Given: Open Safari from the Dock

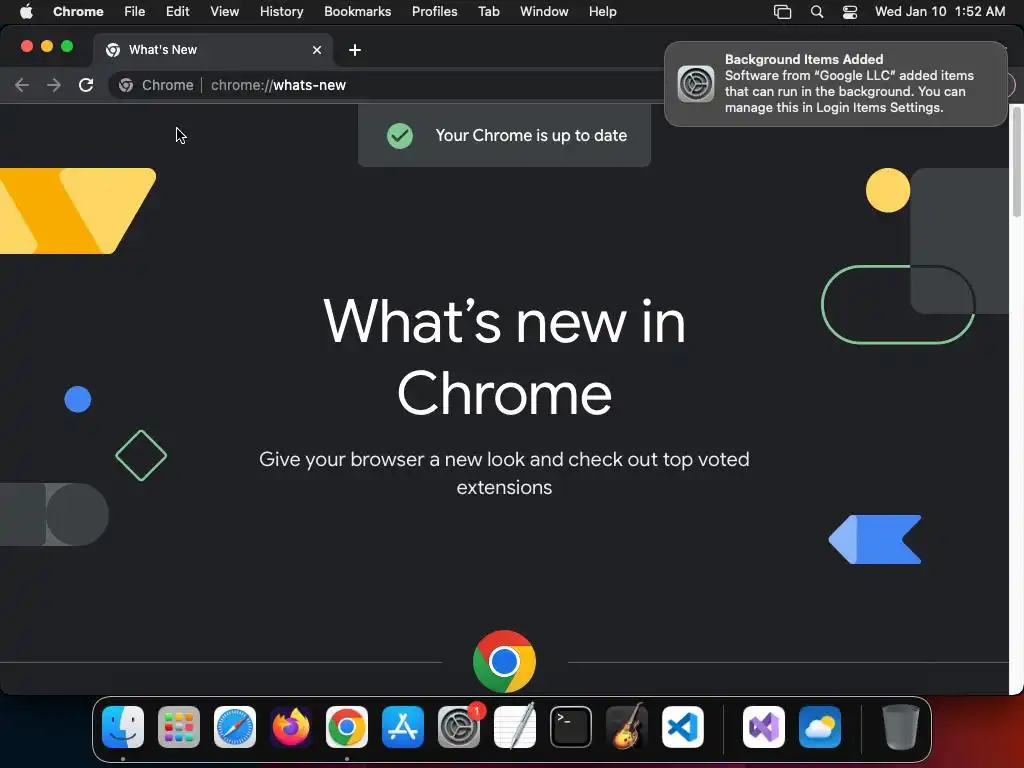Looking at the screenshot, I should (234, 727).
